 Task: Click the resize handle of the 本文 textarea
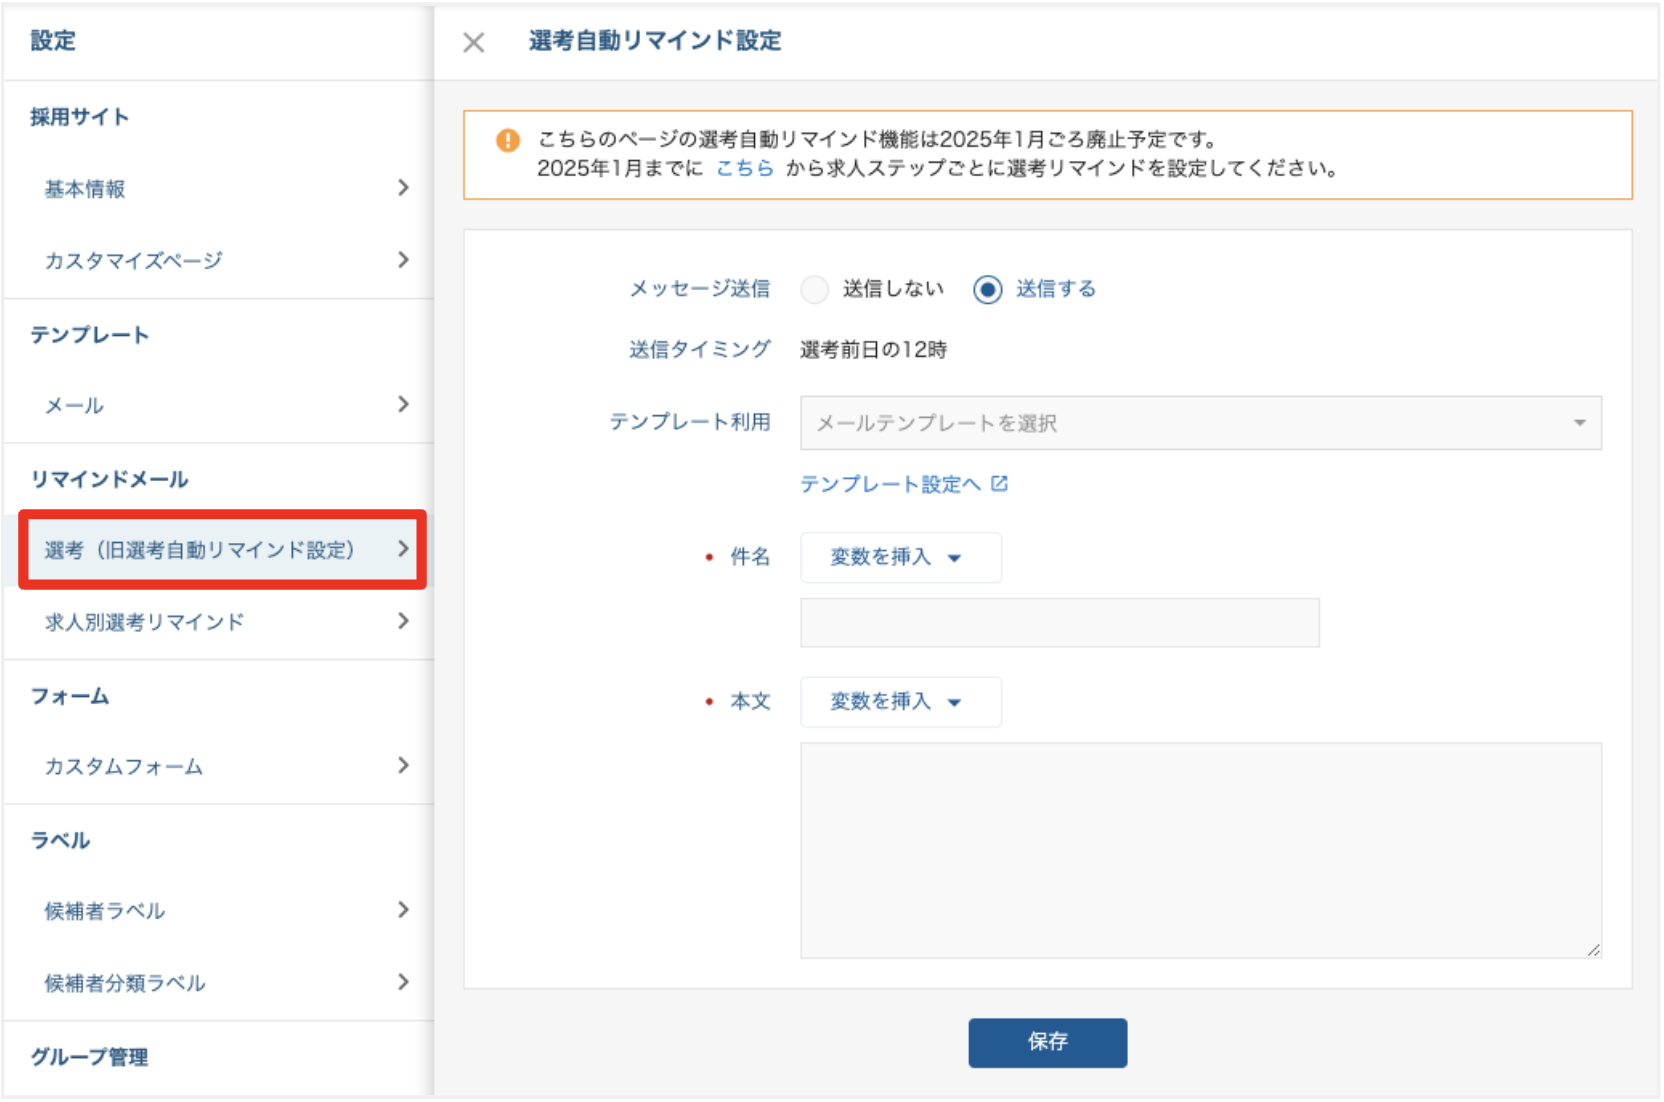pos(1594,951)
